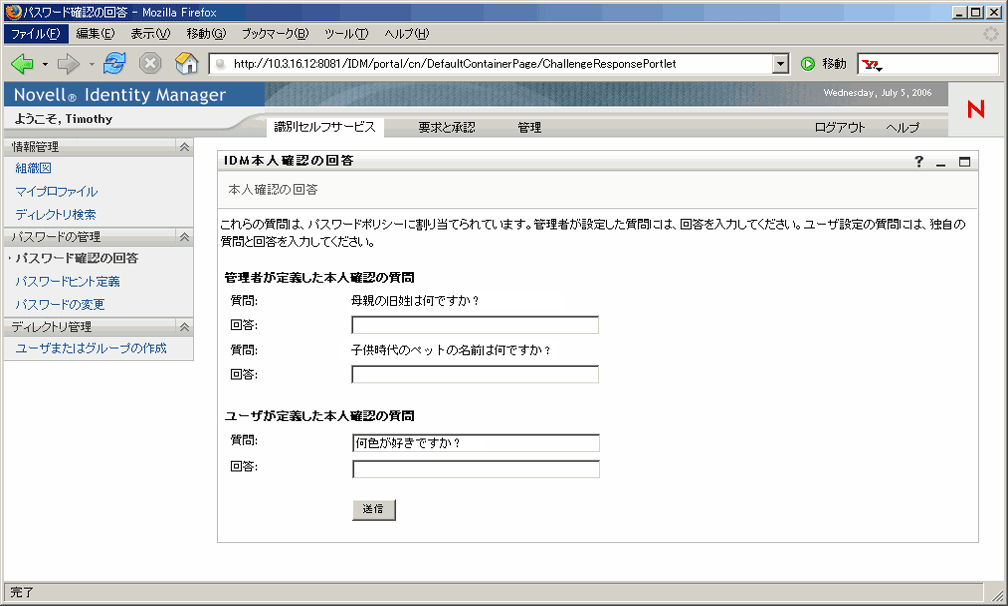
Task: Click the Forward arrow button
Action: 68,64
